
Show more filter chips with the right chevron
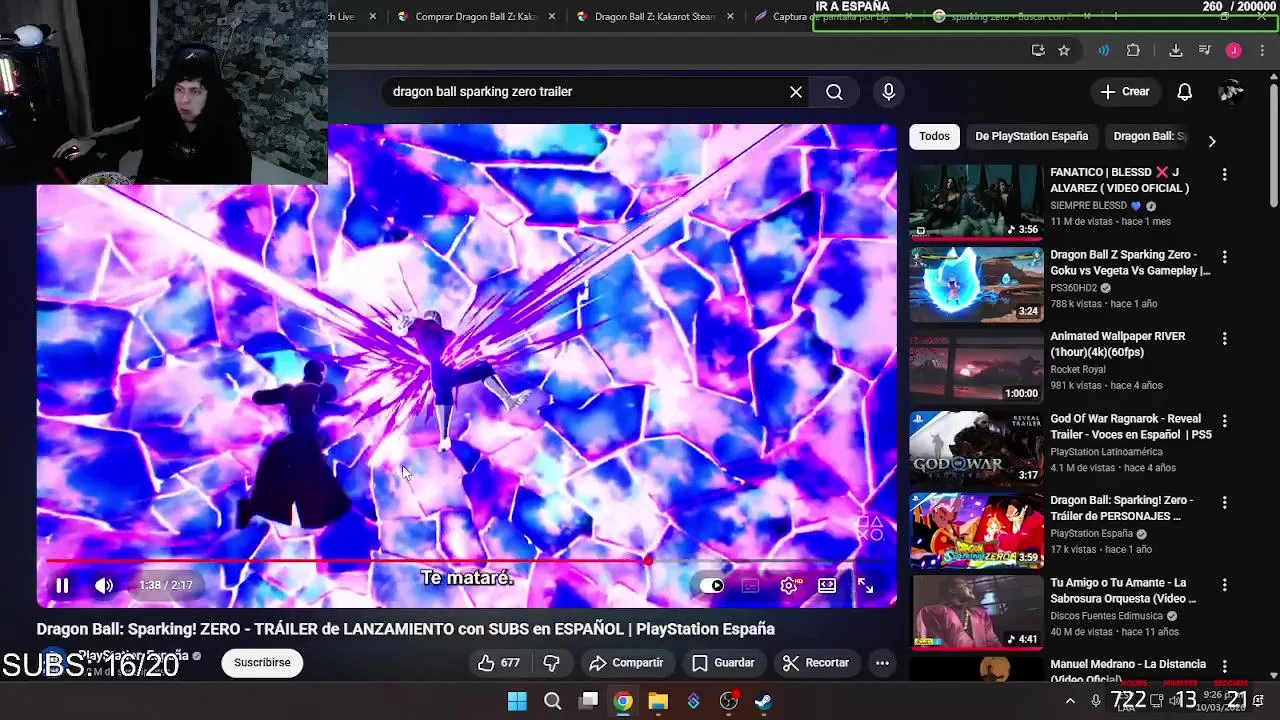point(1212,141)
